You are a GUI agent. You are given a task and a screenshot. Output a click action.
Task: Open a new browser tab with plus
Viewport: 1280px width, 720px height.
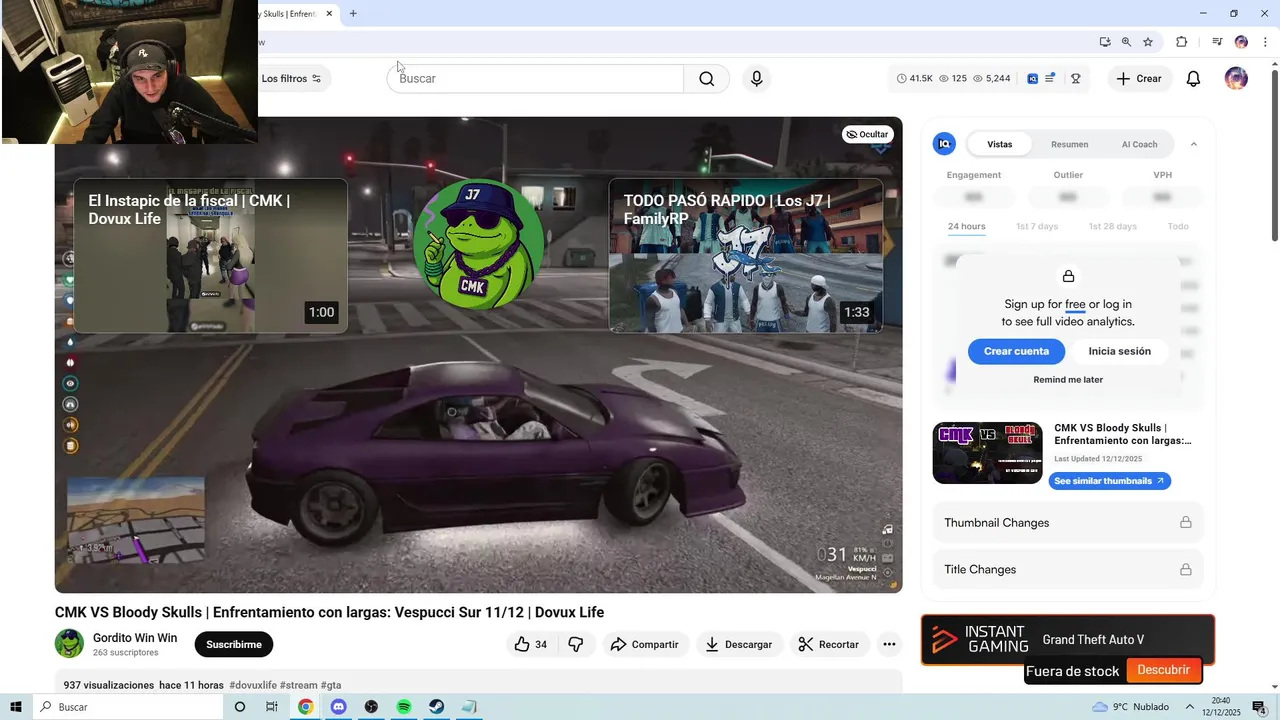coord(353,14)
